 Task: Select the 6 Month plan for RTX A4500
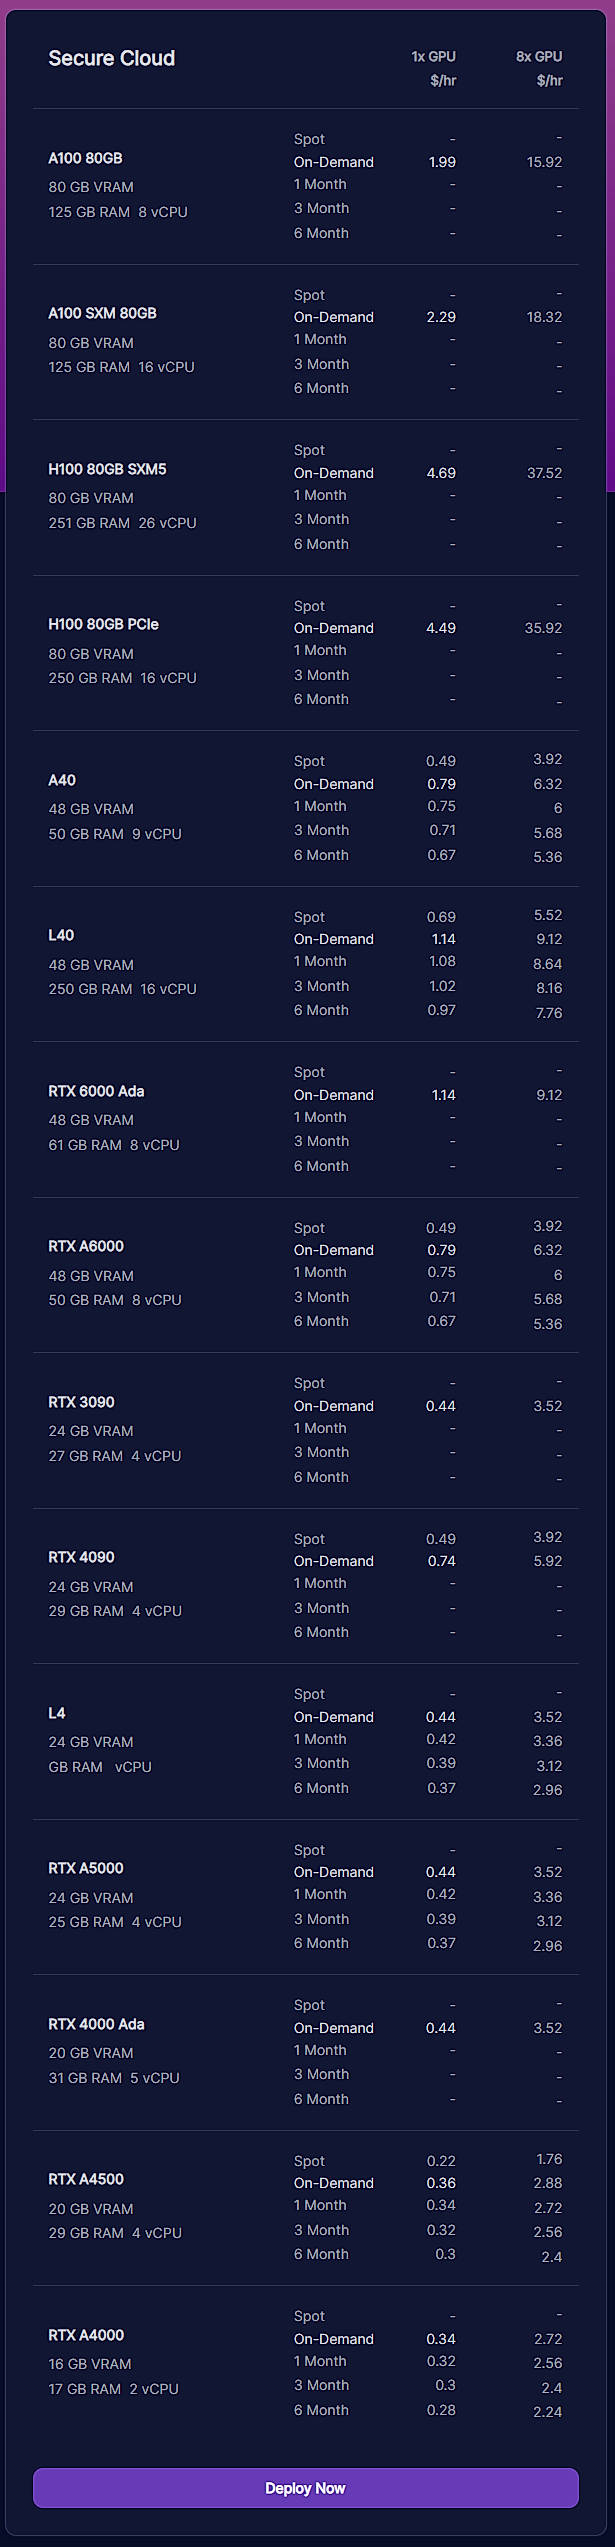coord(322,2254)
